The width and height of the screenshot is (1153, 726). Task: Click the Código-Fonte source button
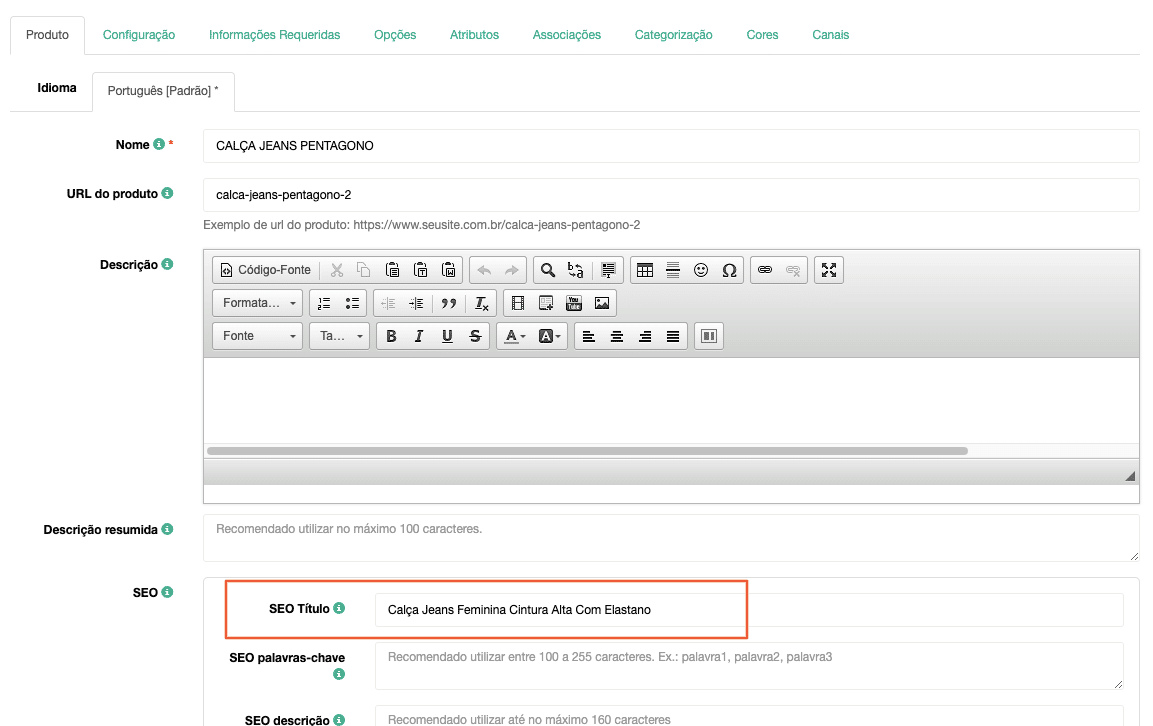point(265,270)
